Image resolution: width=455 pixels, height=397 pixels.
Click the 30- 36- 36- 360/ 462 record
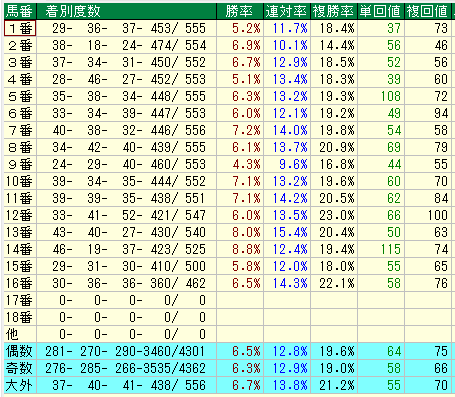coord(129,283)
